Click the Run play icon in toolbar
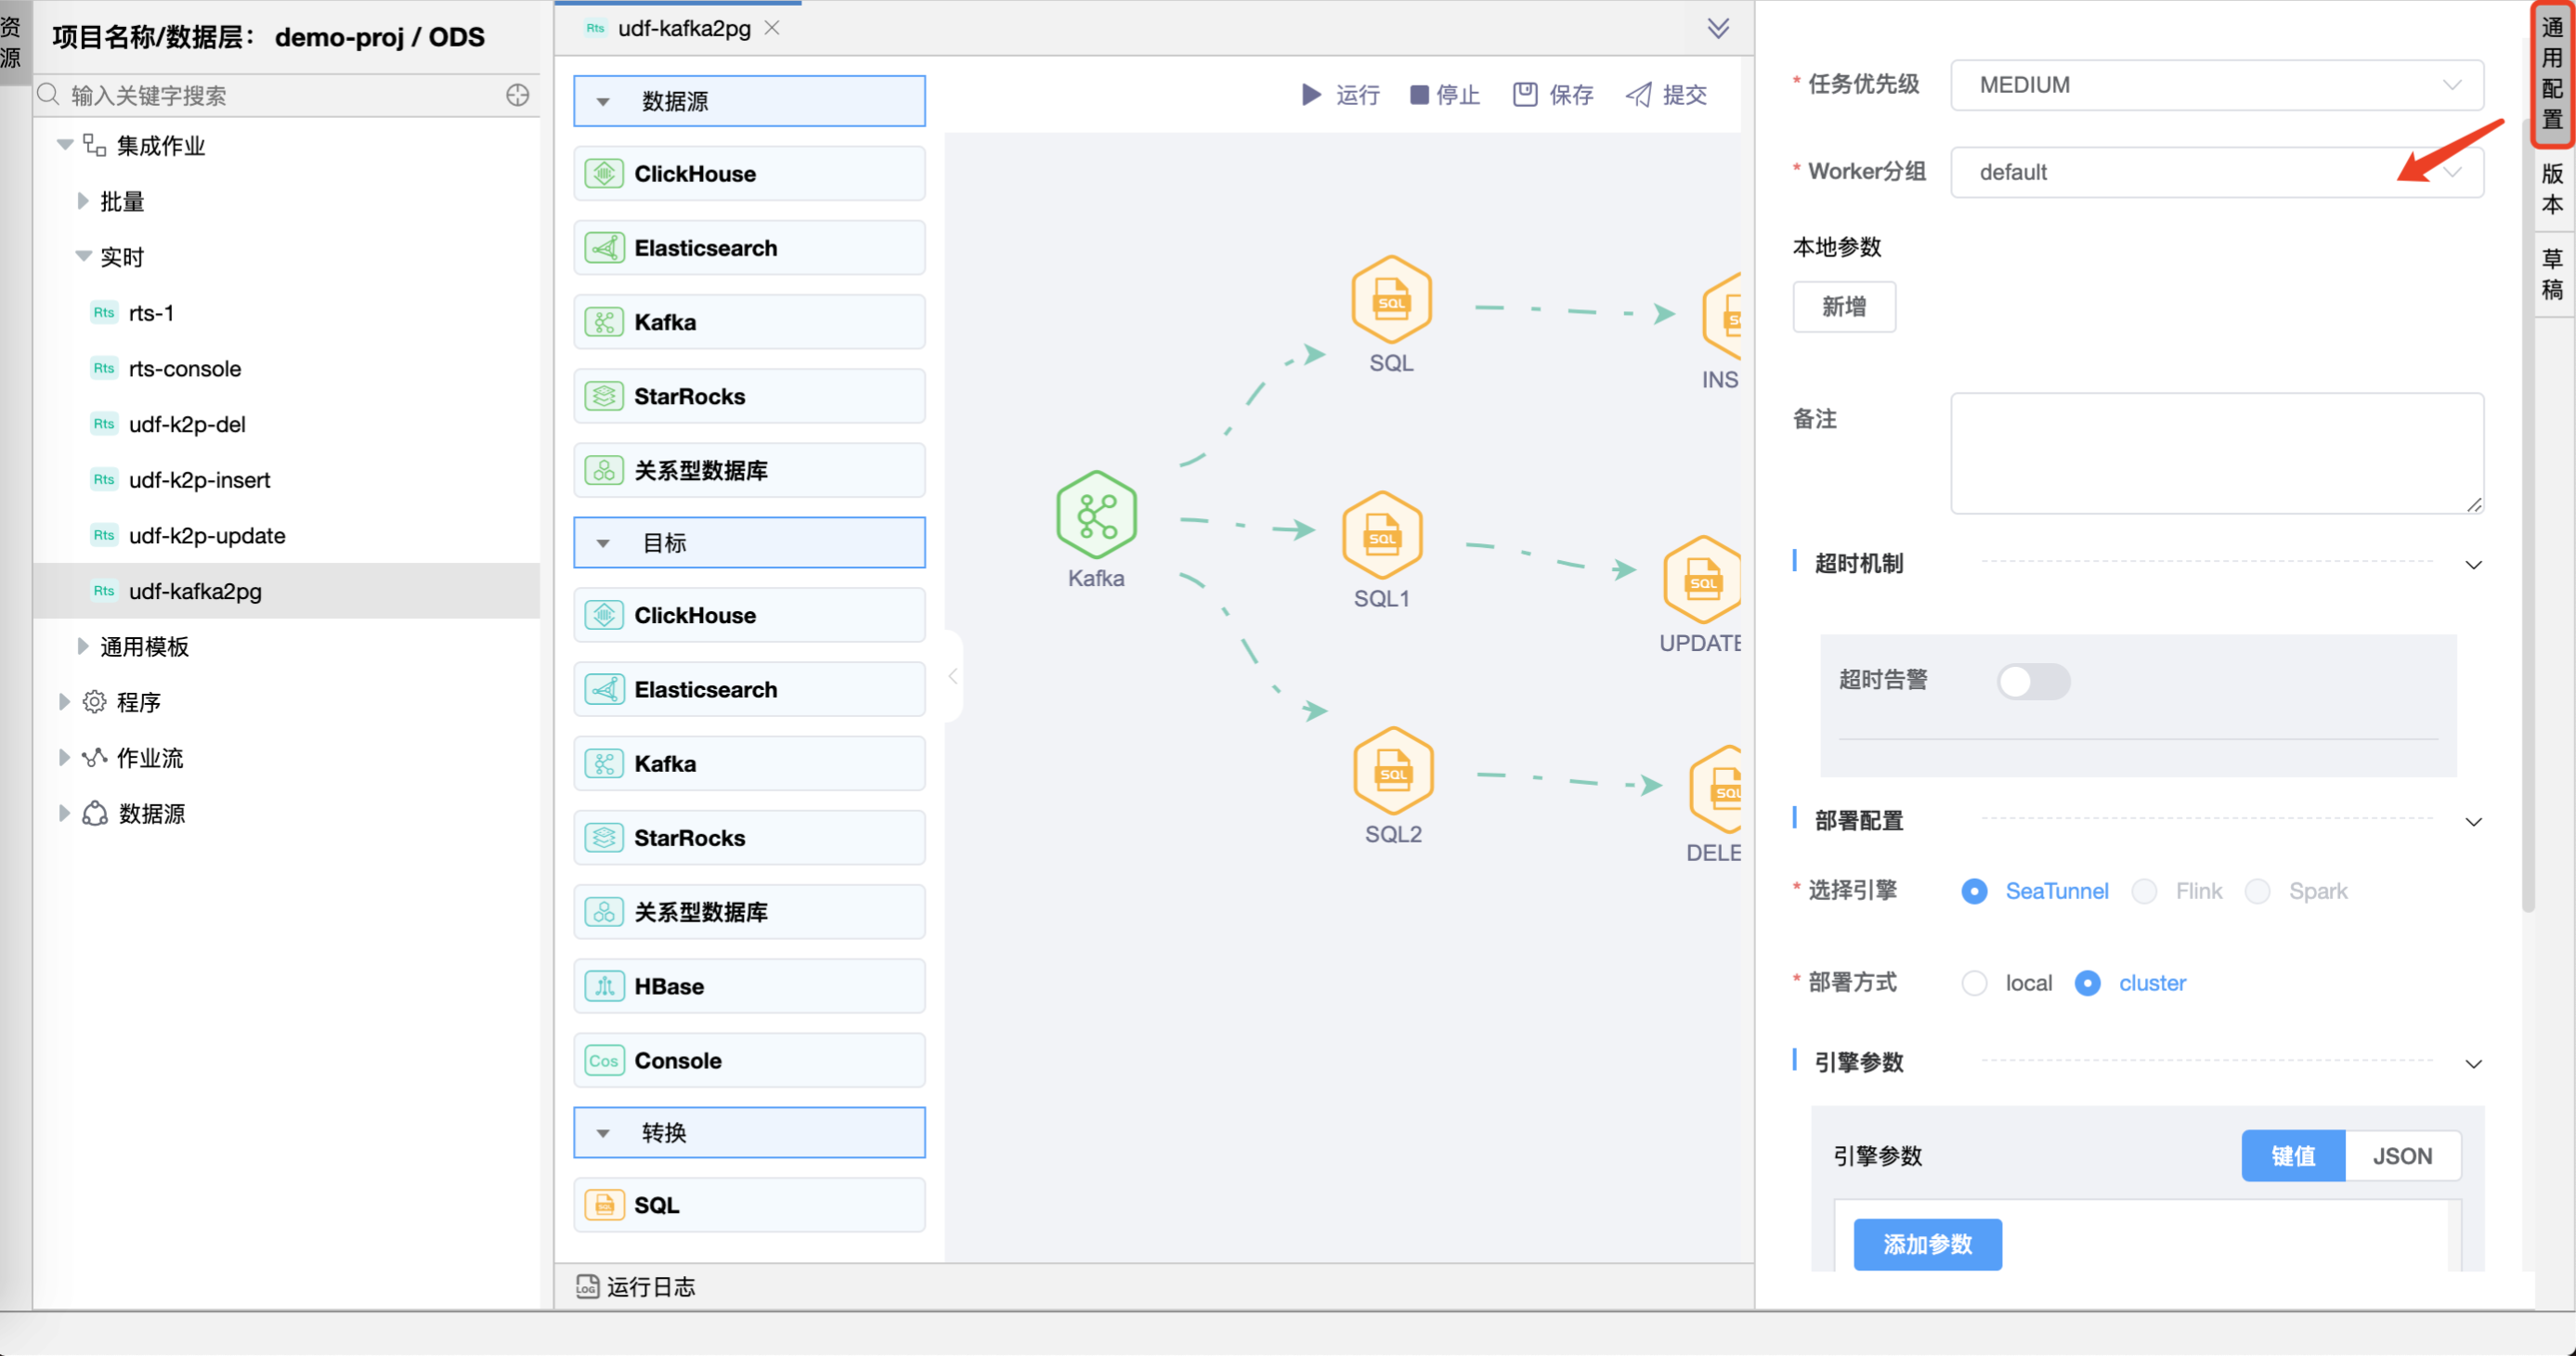2576x1356 pixels. (x=1311, y=95)
